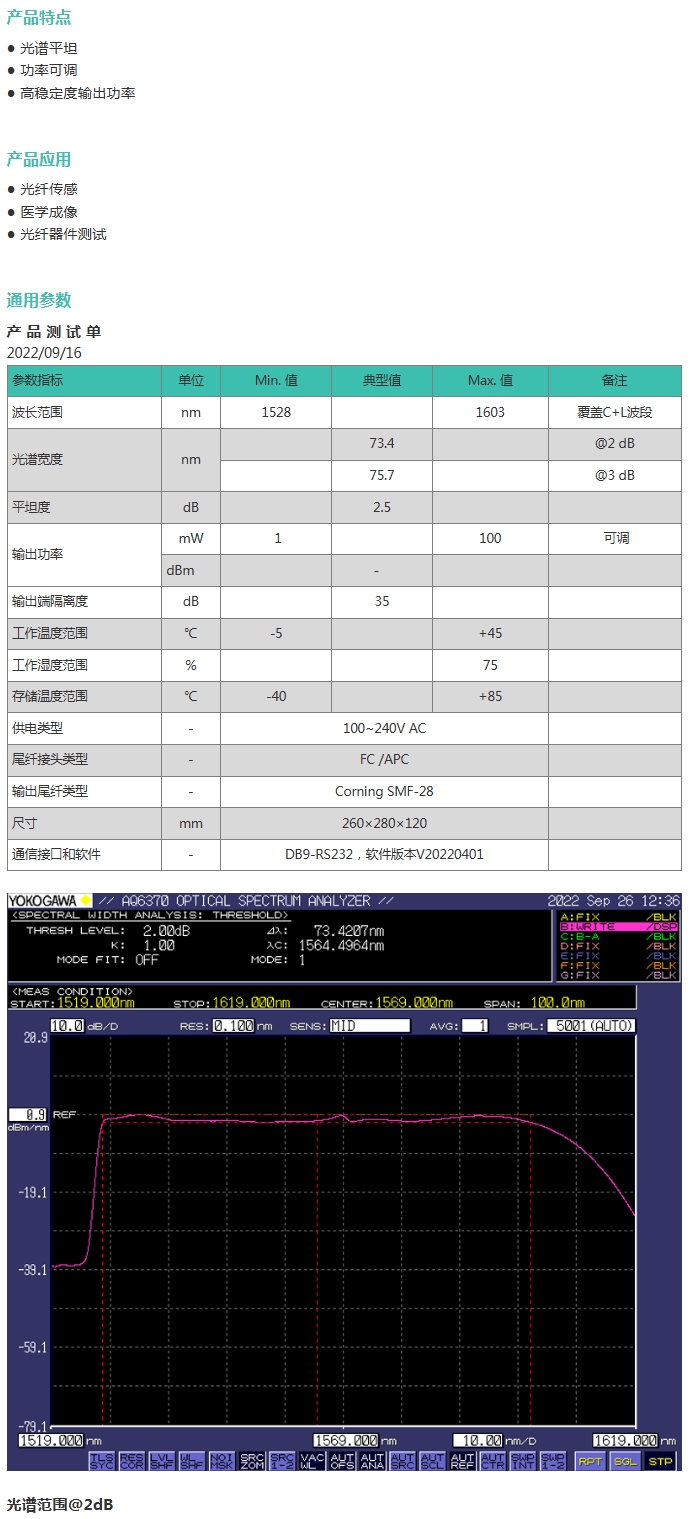This screenshot has height=1519, width=690.
Task: Select trace F:FIX in trace list
Action: 618,965
